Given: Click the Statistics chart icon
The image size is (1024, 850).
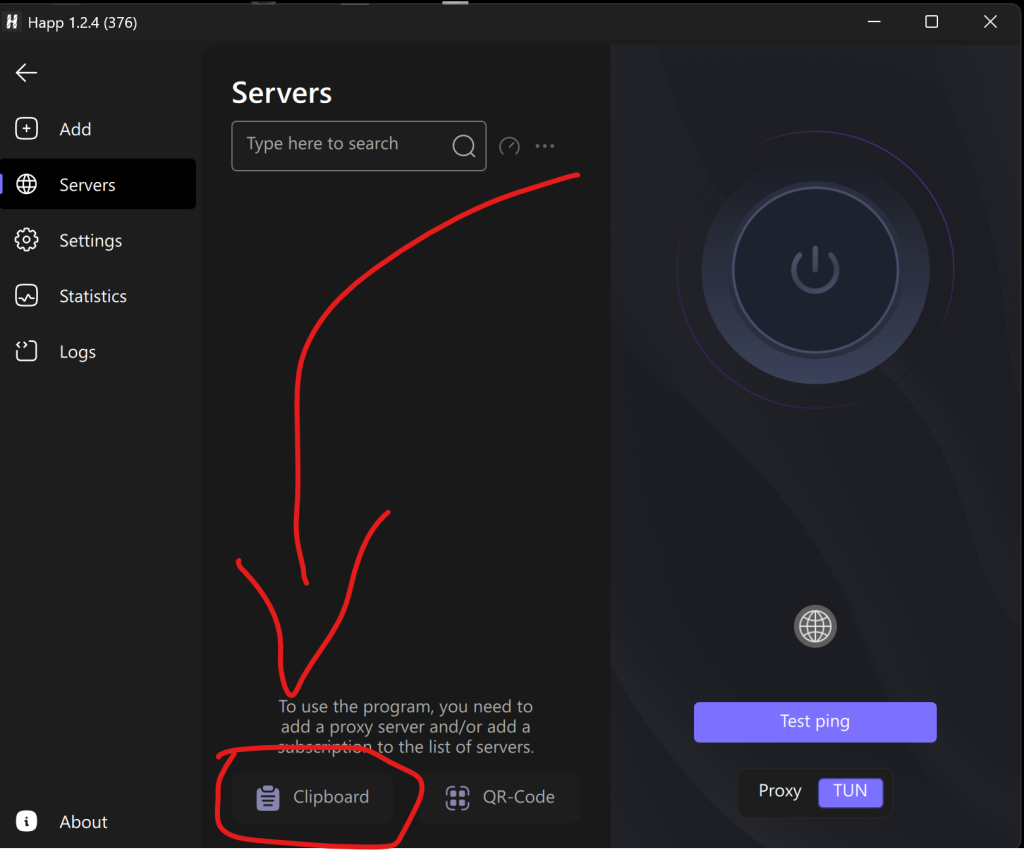Looking at the screenshot, I should pos(27,296).
